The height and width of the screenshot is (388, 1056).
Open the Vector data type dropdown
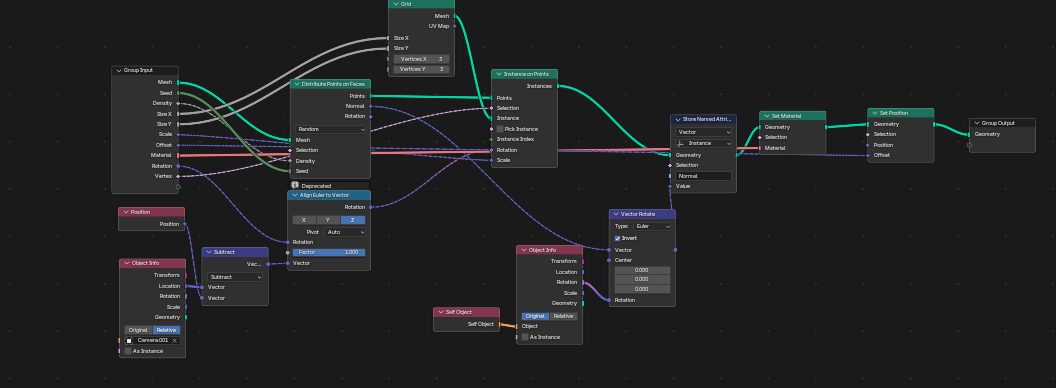[x=703, y=132]
